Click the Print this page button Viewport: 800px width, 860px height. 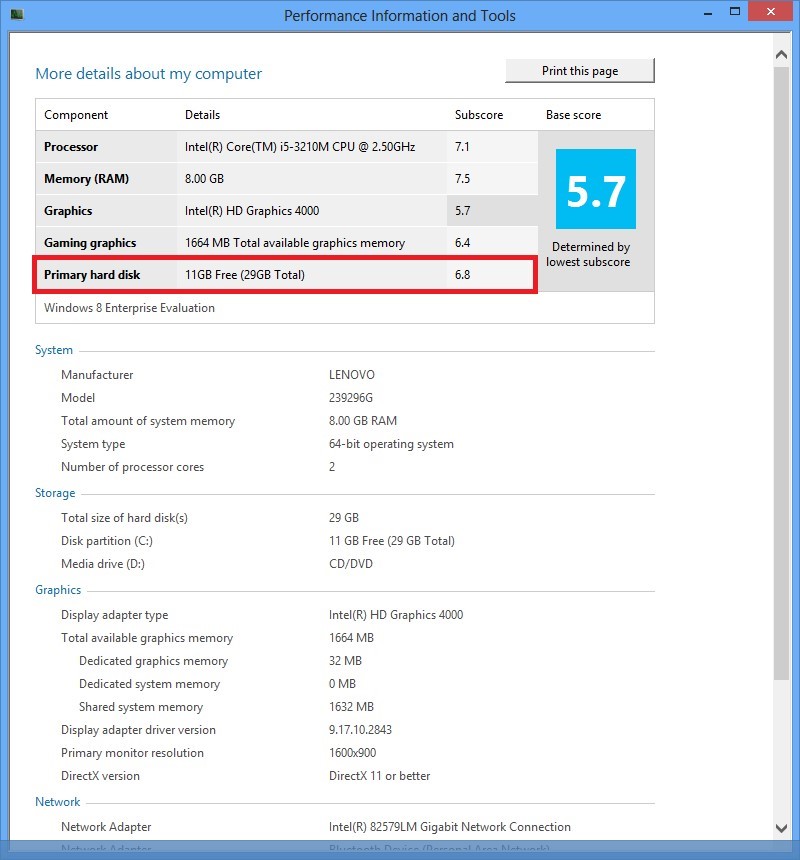(x=580, y=71)
